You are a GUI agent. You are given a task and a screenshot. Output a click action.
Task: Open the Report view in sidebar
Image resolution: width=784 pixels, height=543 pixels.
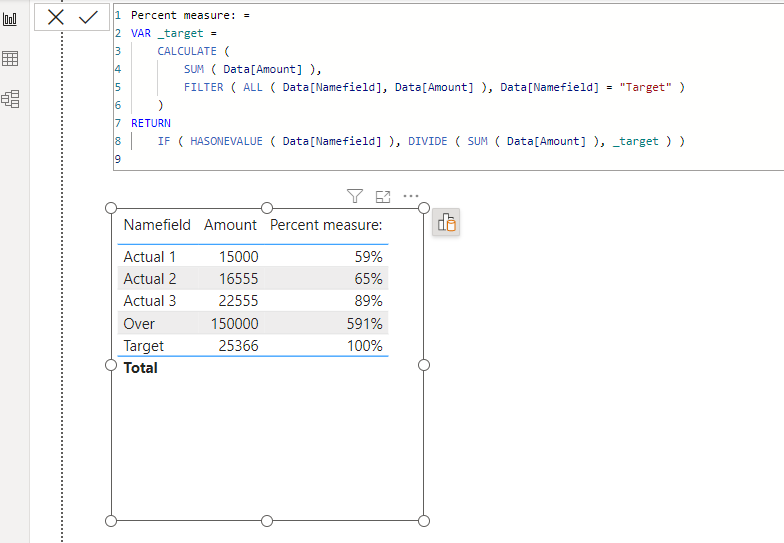pyautogui.click(x=10, y=20)
